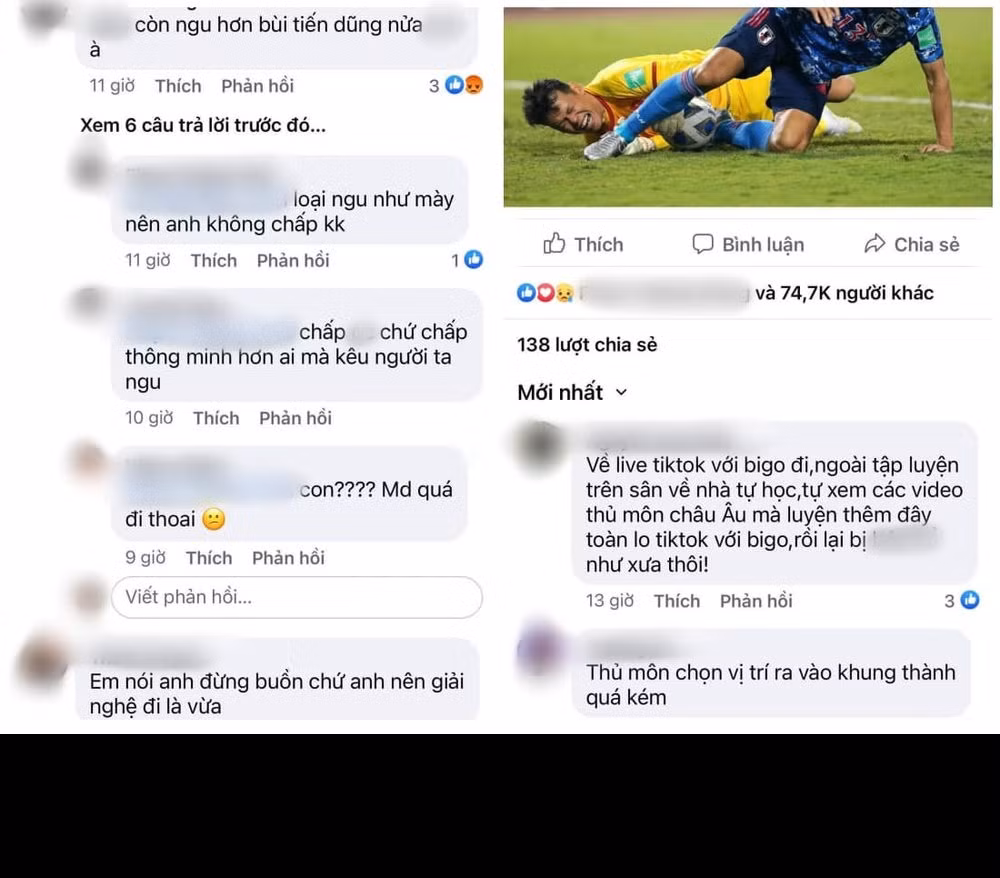Click the 'và 74,7K người khác' text
1000x878 pixels.
(844, 293)
